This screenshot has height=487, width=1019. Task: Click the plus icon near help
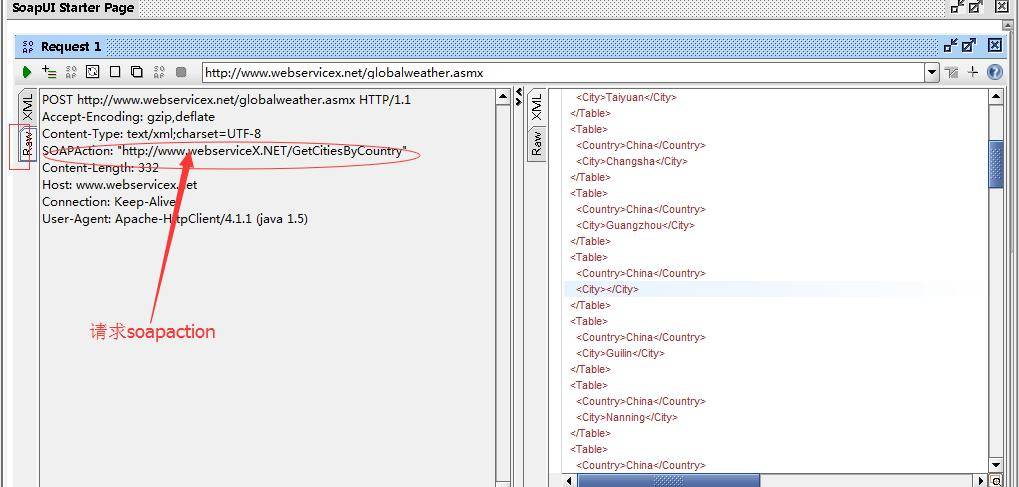click(973, 73)
